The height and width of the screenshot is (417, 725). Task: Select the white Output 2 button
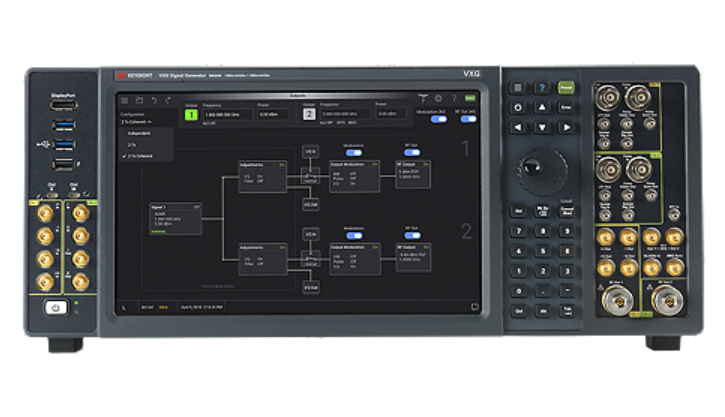pyautogui.click(x=309, y=114)
